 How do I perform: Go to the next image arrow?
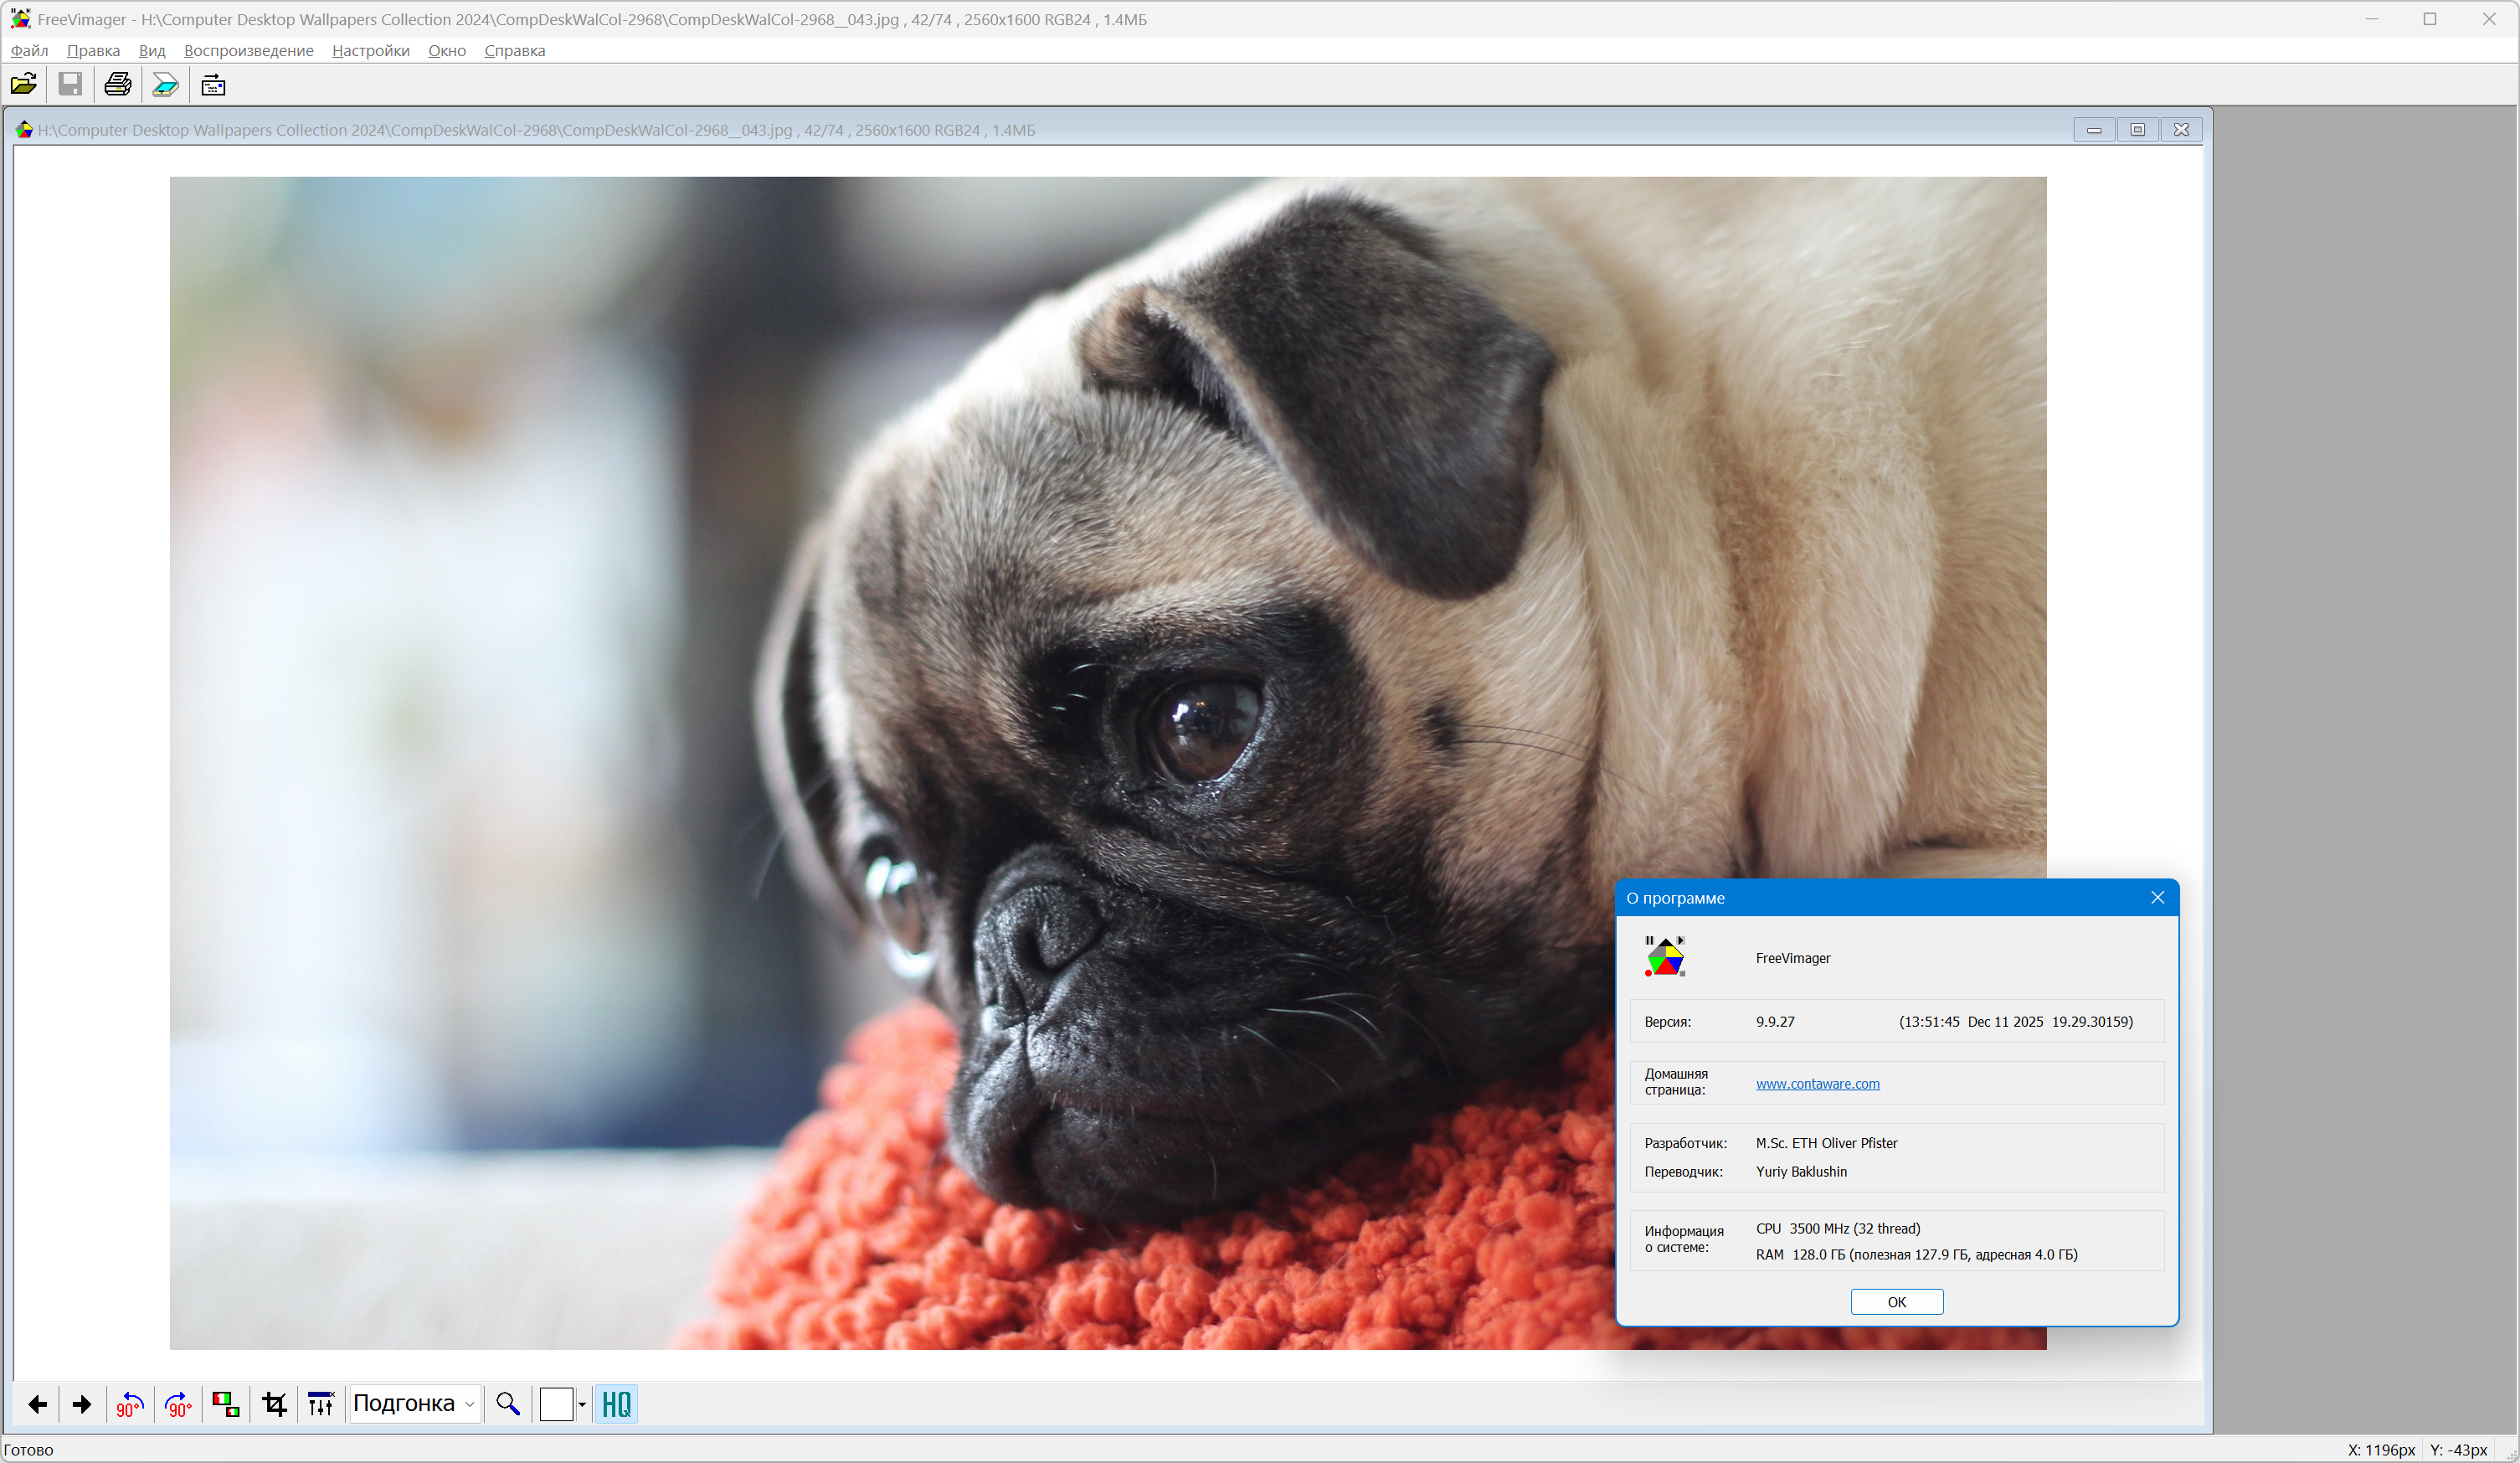click(82, 1404)
